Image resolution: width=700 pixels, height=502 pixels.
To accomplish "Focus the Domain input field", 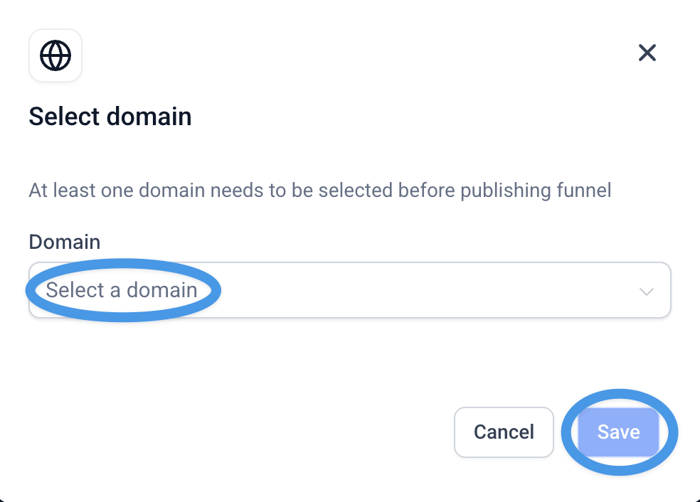I will point(349,291).
